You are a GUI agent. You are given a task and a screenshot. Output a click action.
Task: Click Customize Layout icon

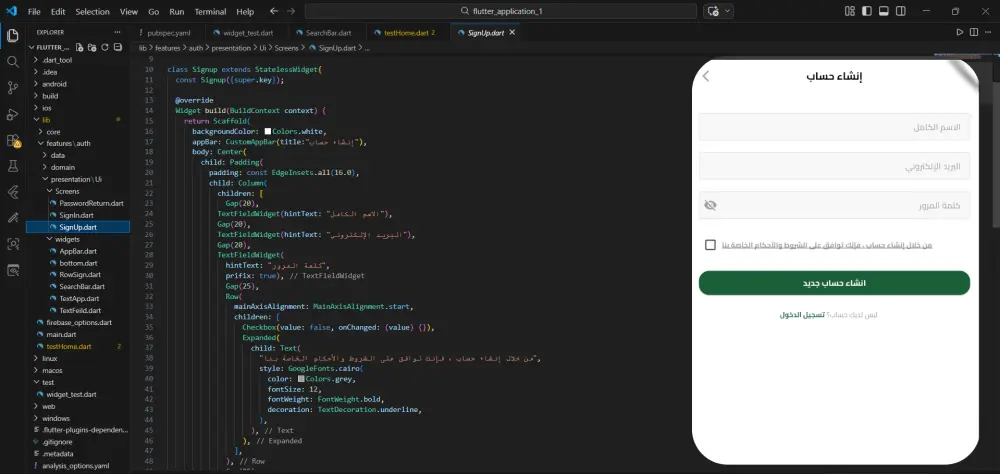[x=849, y=11]
